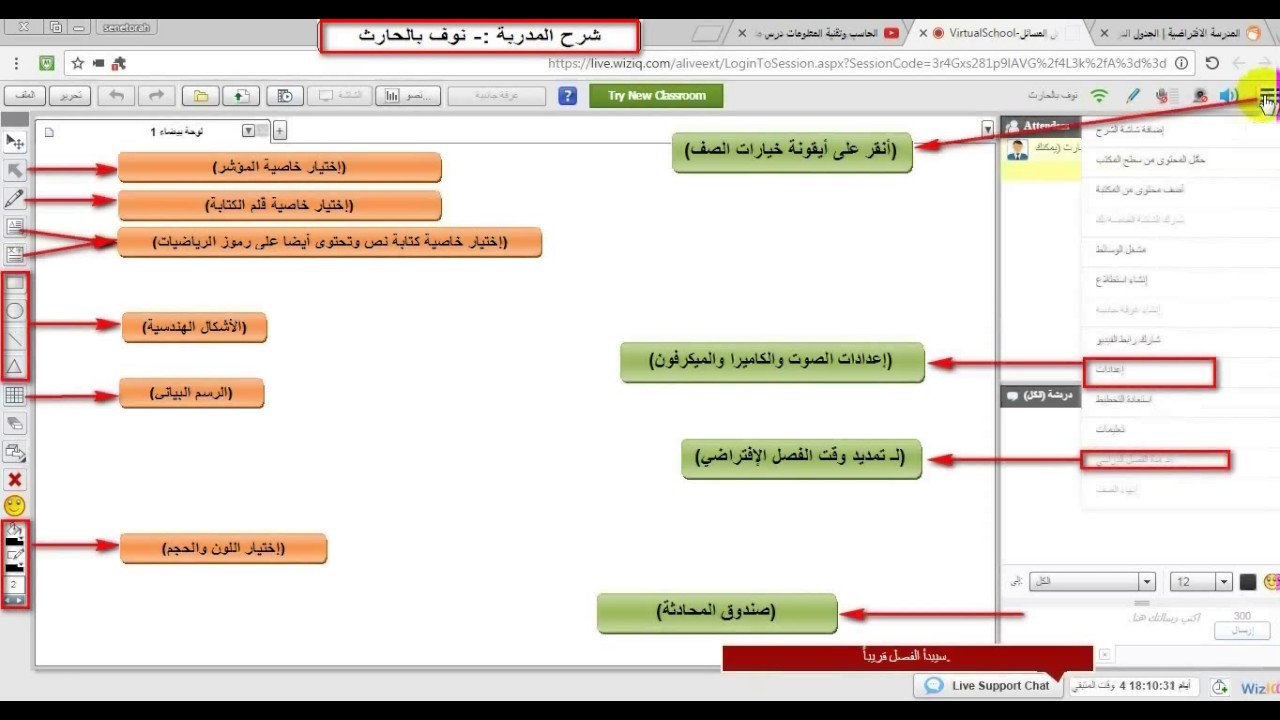Click the browser address bar URL
The height and width of the screenshot is (720, 1280).
click(x=857, y=63)
